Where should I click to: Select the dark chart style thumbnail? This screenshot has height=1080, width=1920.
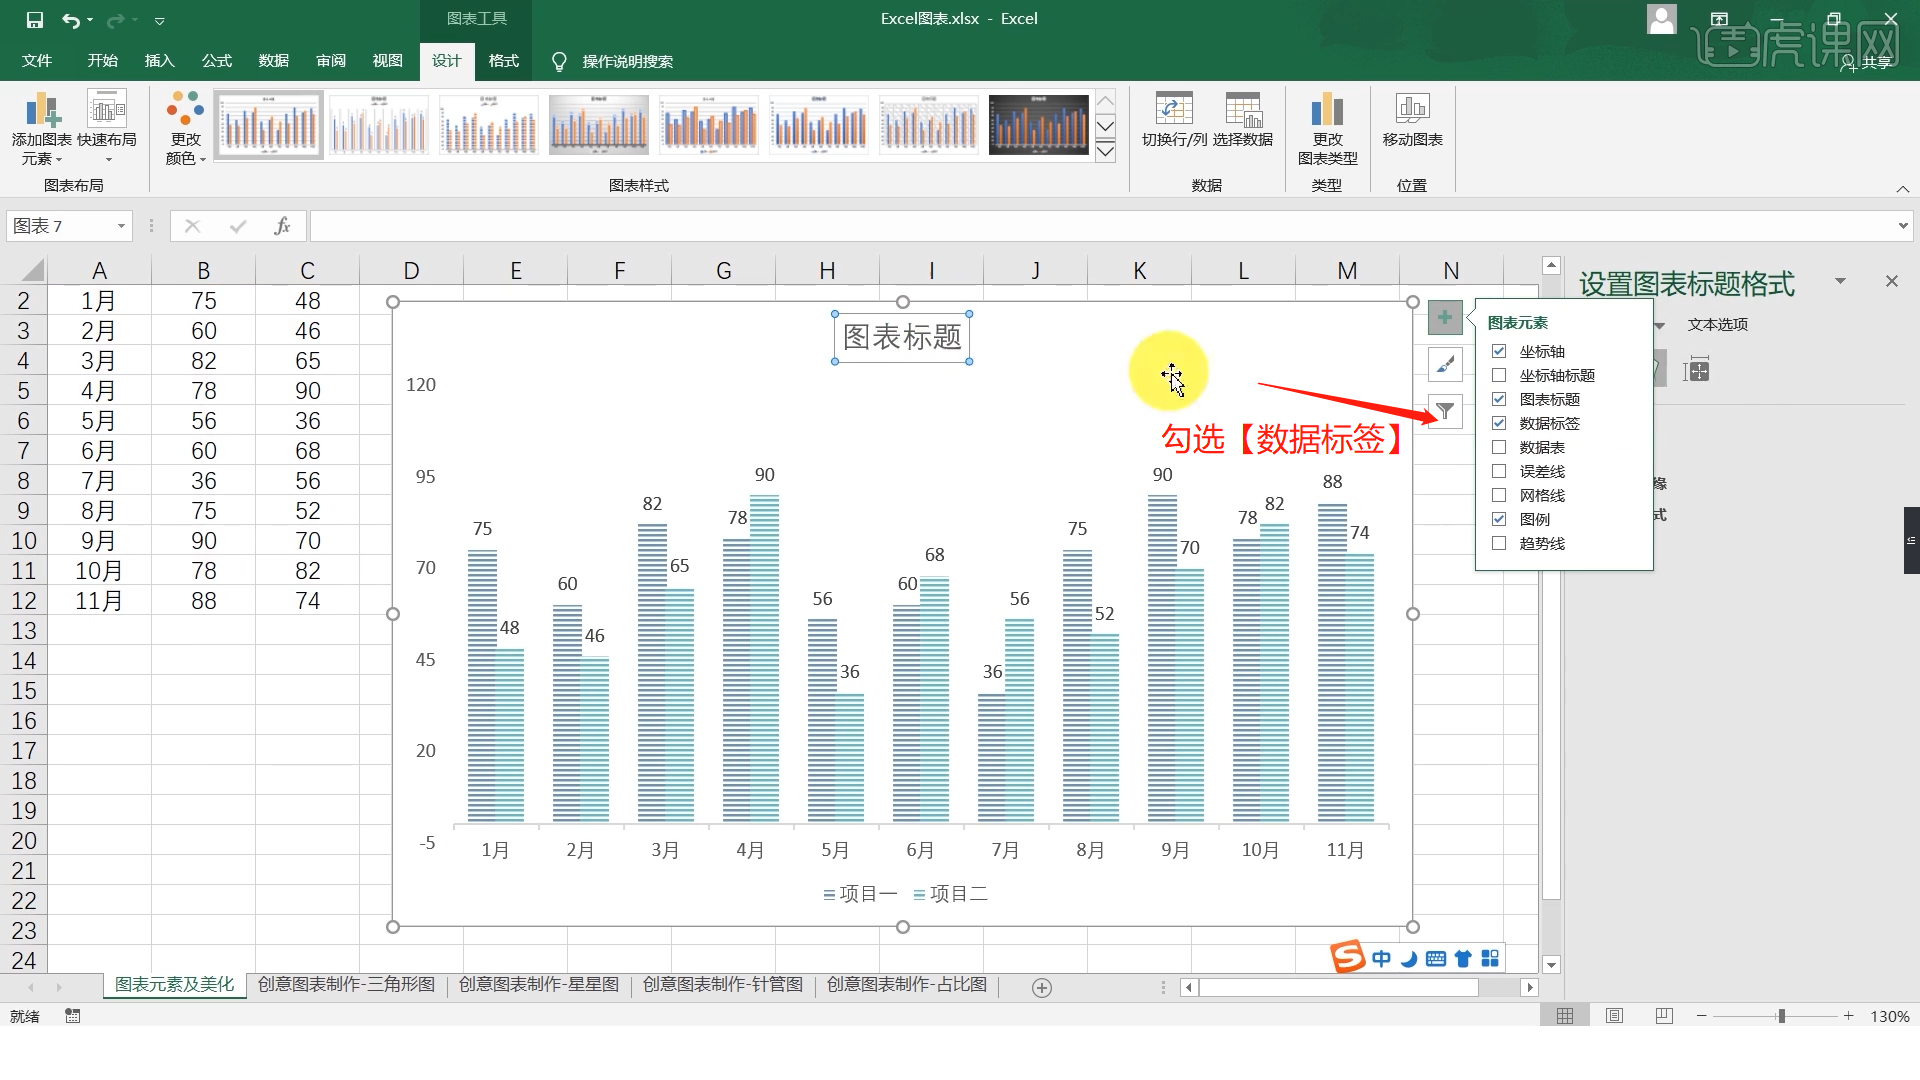pos(1038,125)
